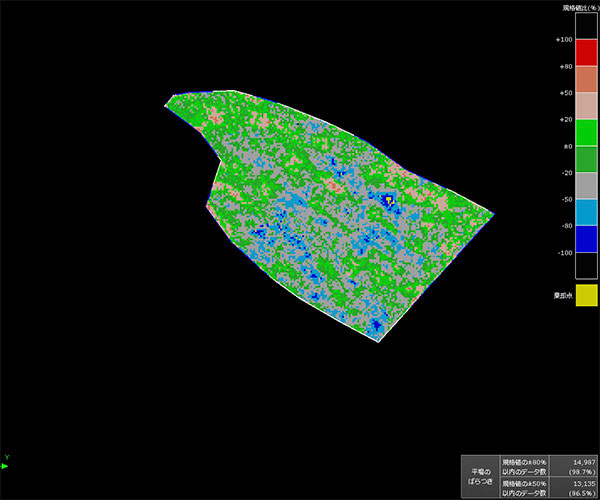This screenshot has height=500, width=600.
Task: Pick the pale pink legend swatch
Action: tap(586, 106)
